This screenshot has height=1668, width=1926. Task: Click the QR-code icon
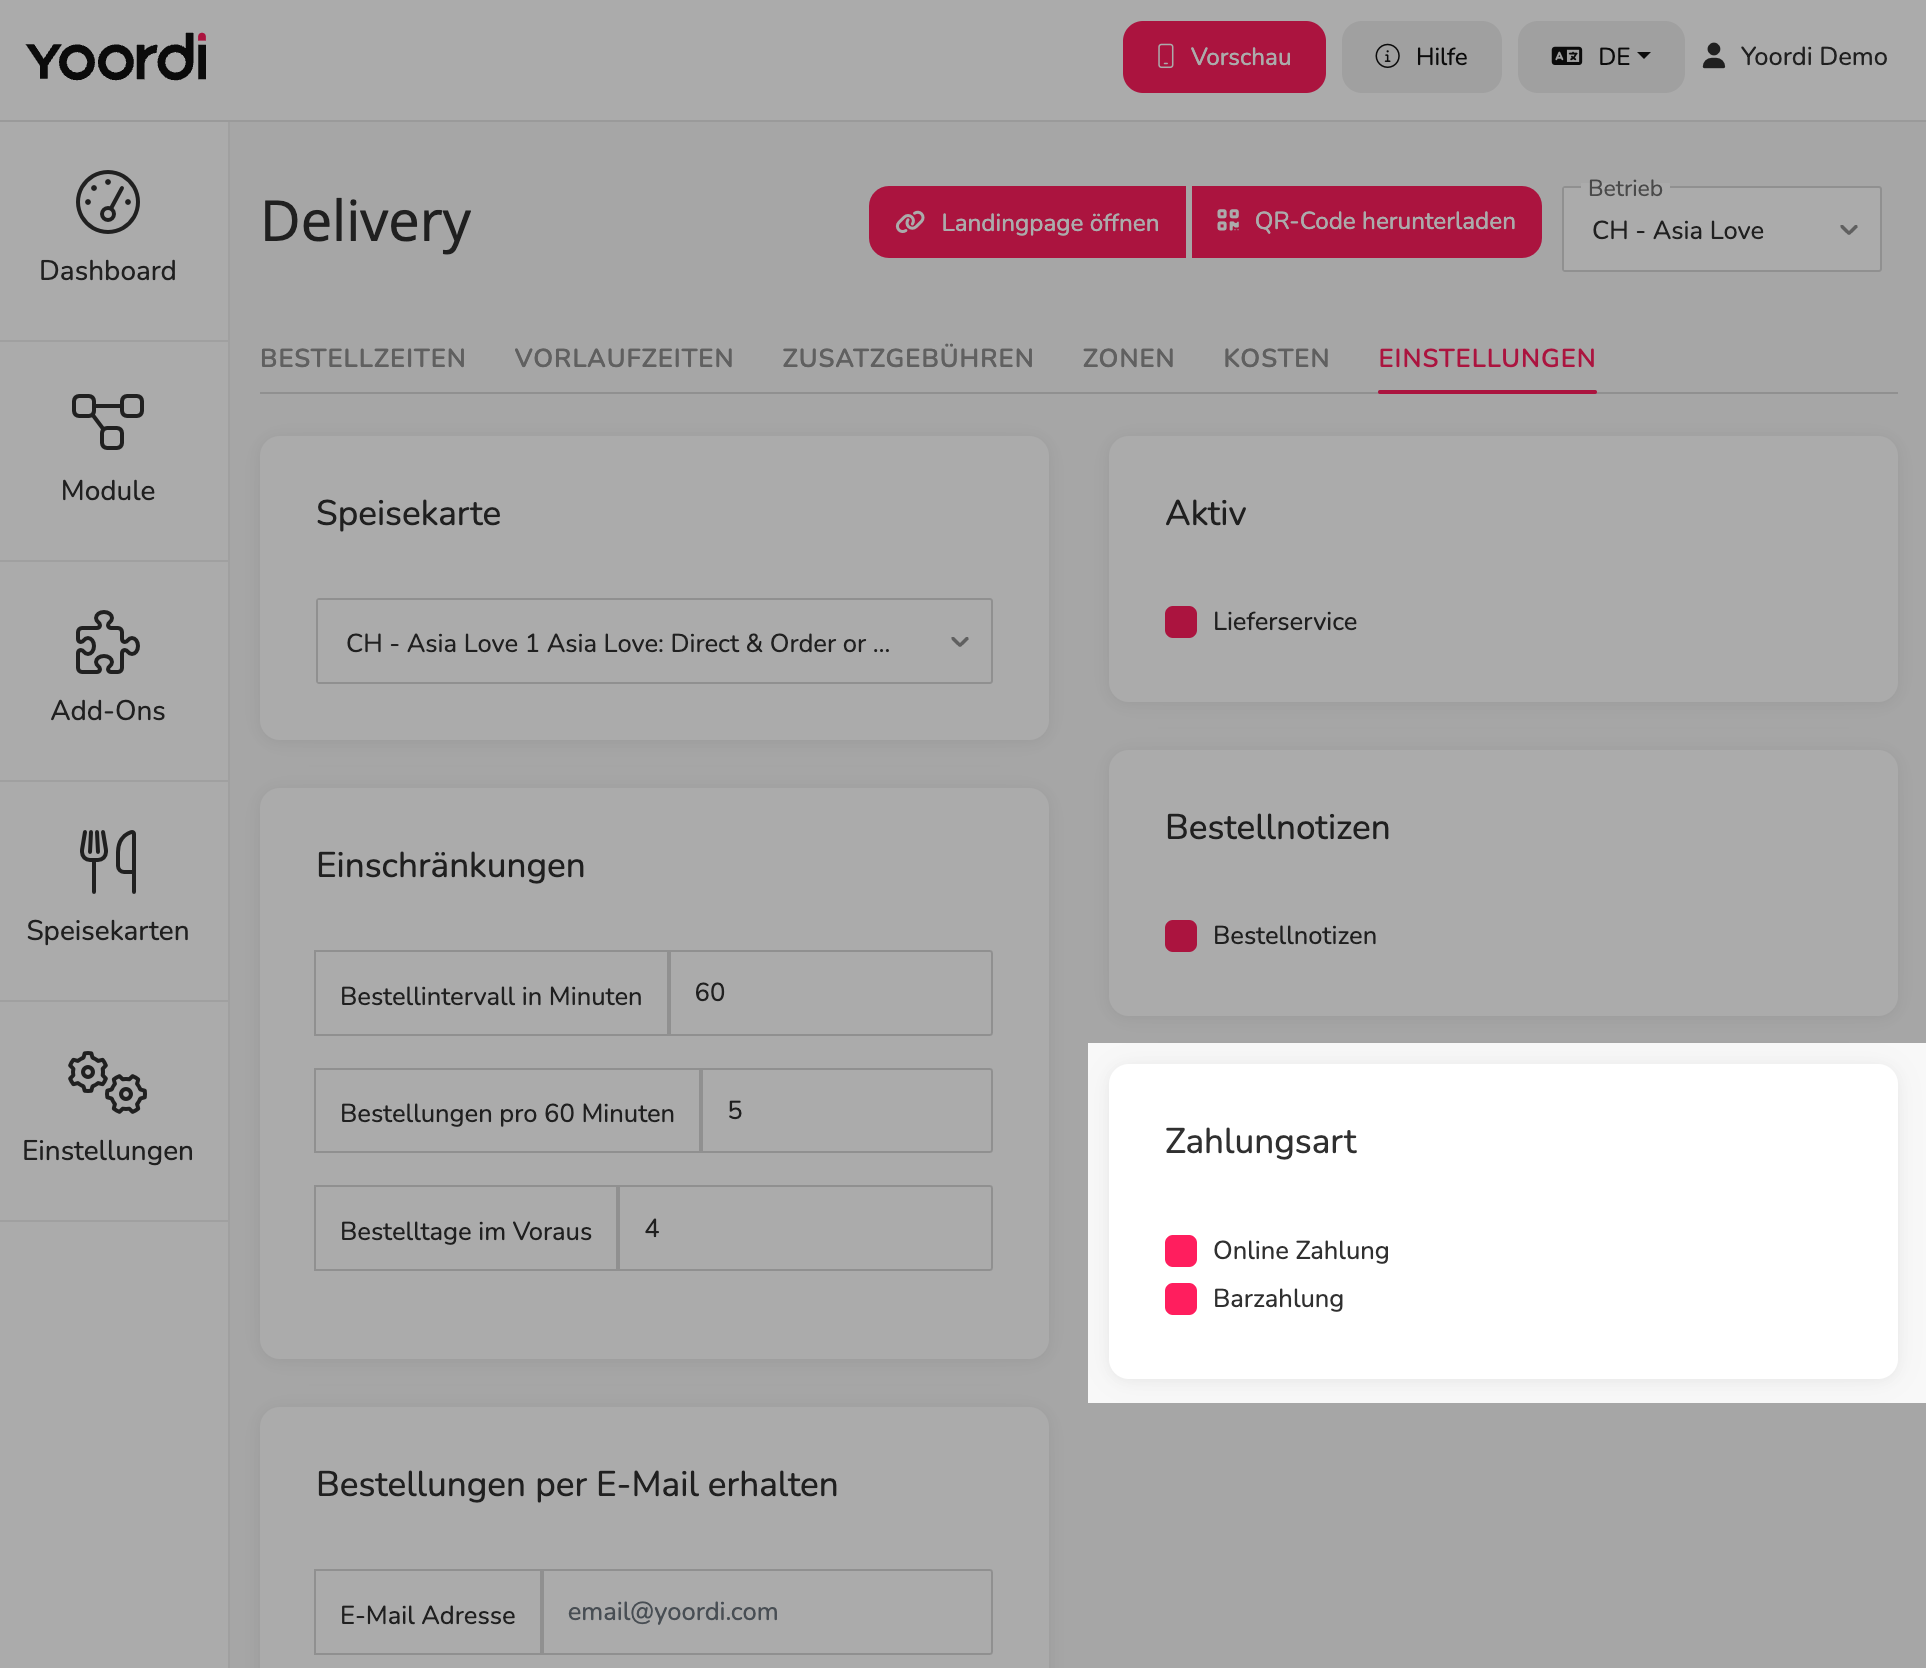point(1228,220)
